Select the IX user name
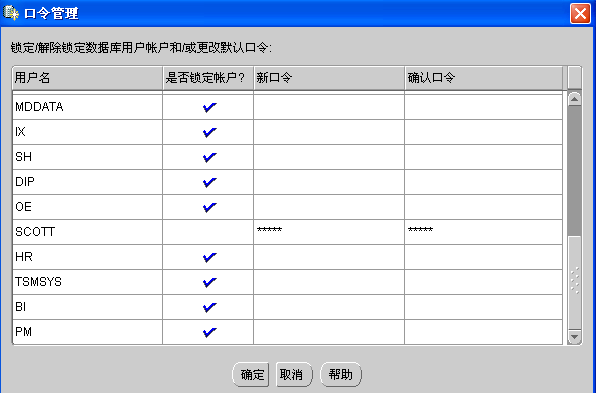Viewport: 596px width, 393px height. pos(20,132)
